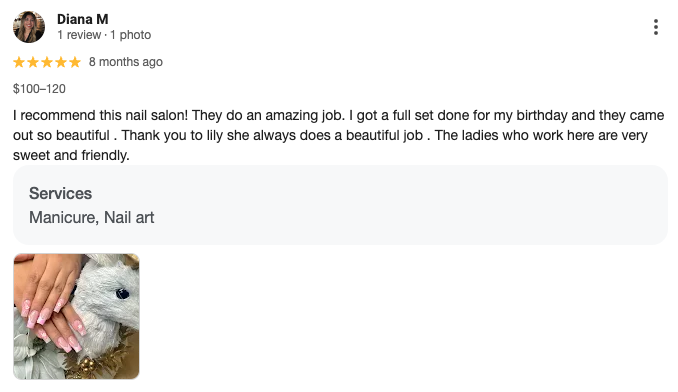Click the $100–120 price range label
The height and width of the screenshot is (392, 678).
tap(39, 89)
